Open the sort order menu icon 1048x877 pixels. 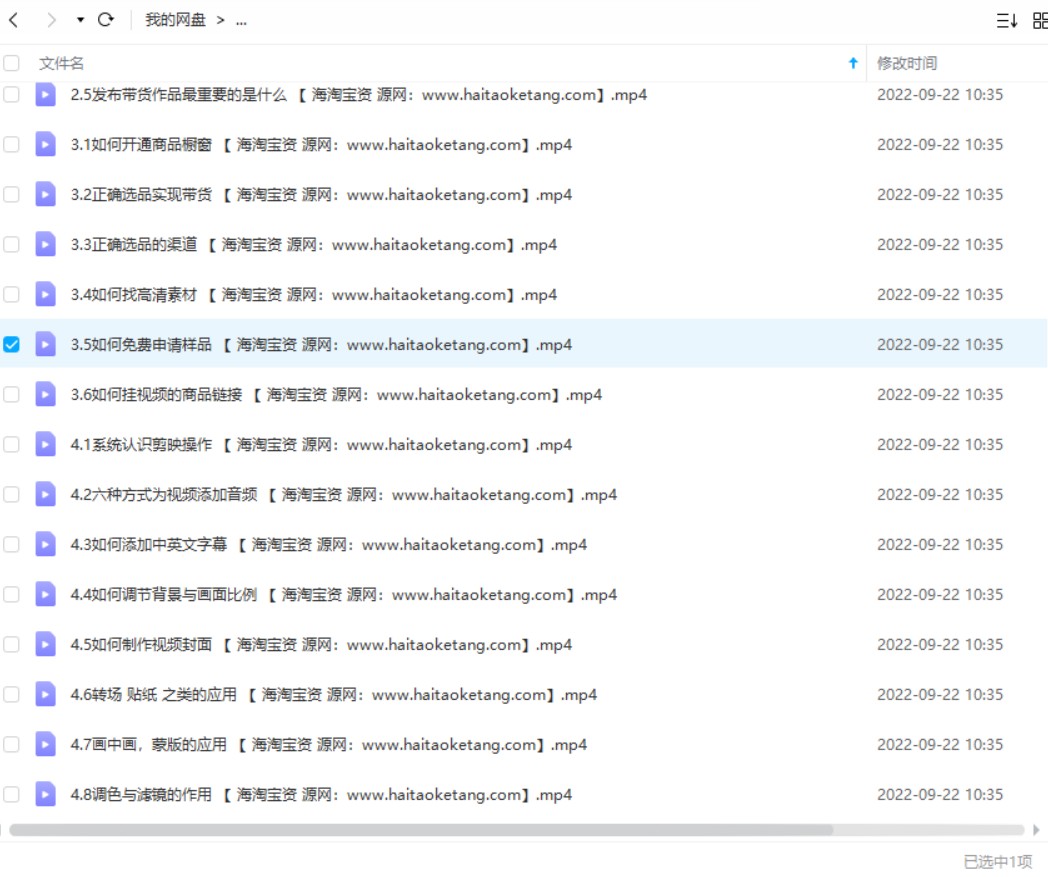click(x=1007, y=21)
